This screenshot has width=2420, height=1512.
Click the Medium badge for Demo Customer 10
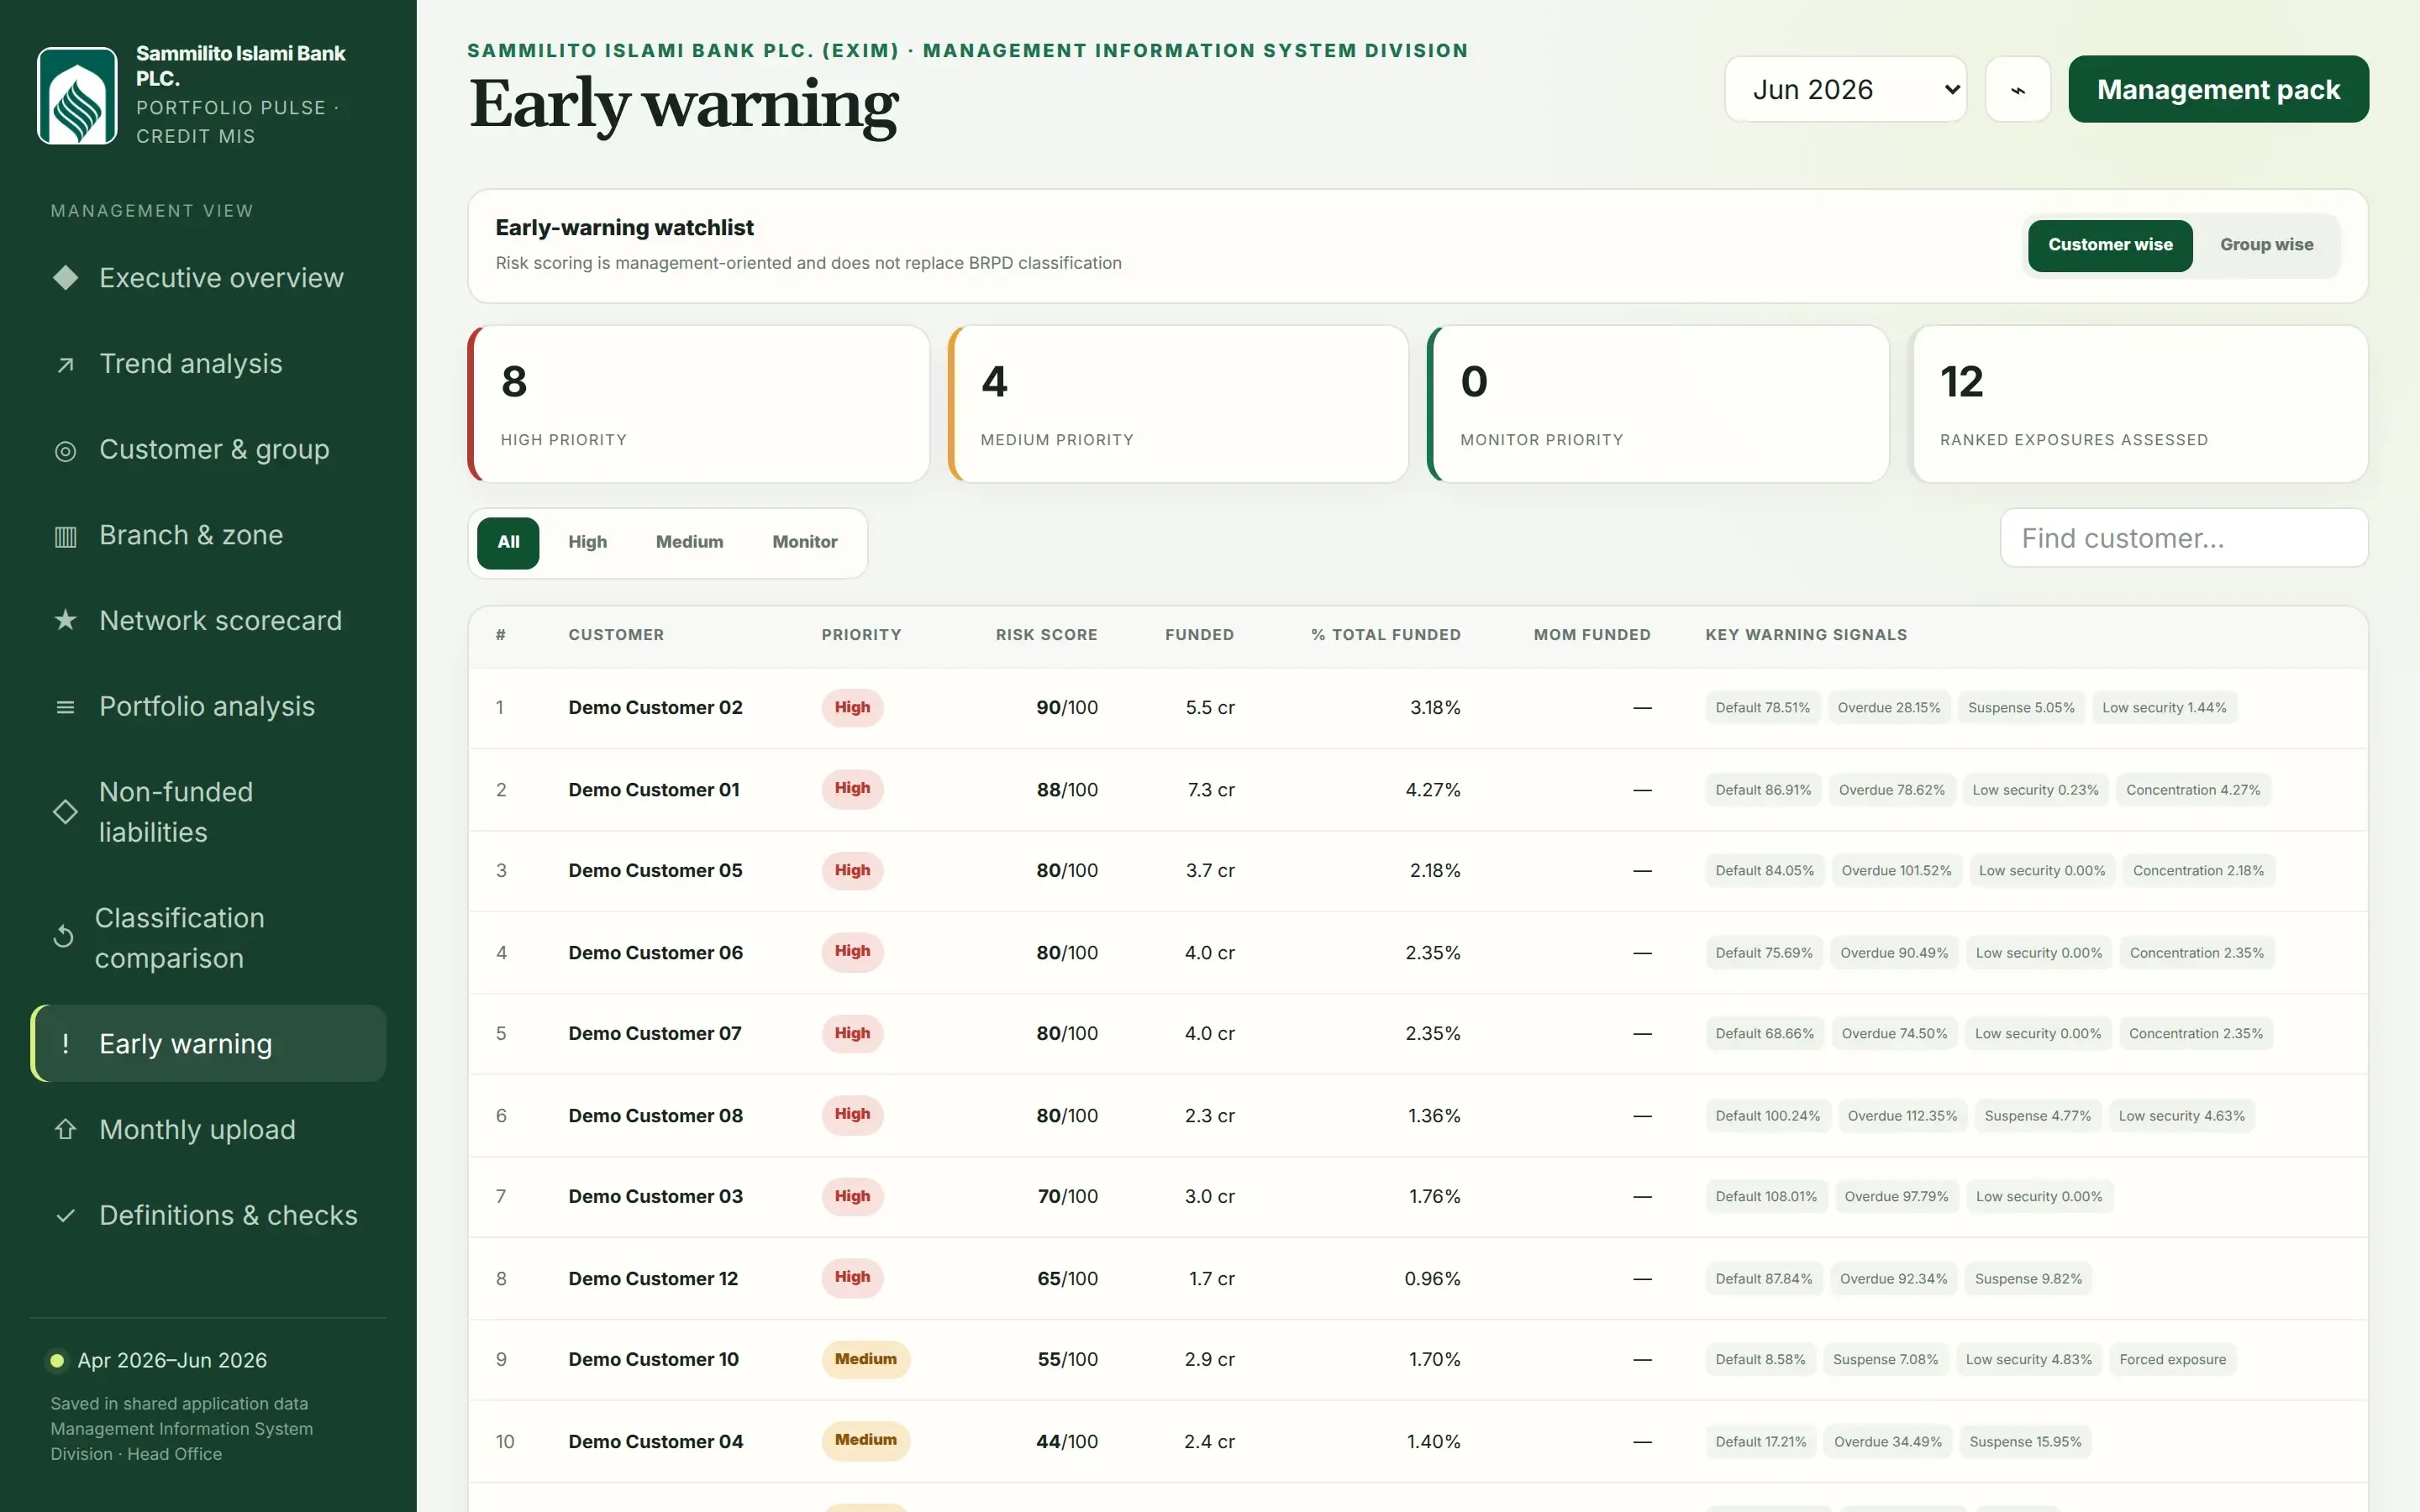[865, 1359]
